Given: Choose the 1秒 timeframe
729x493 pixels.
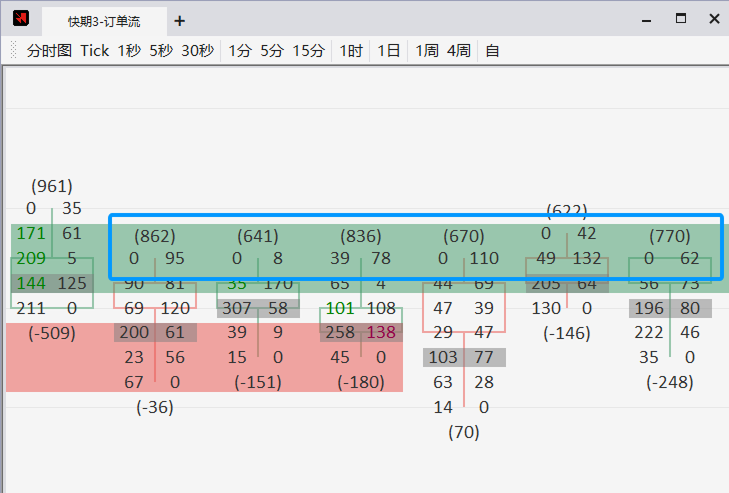Looking at the screenshot, I should (x=129, y=51).
